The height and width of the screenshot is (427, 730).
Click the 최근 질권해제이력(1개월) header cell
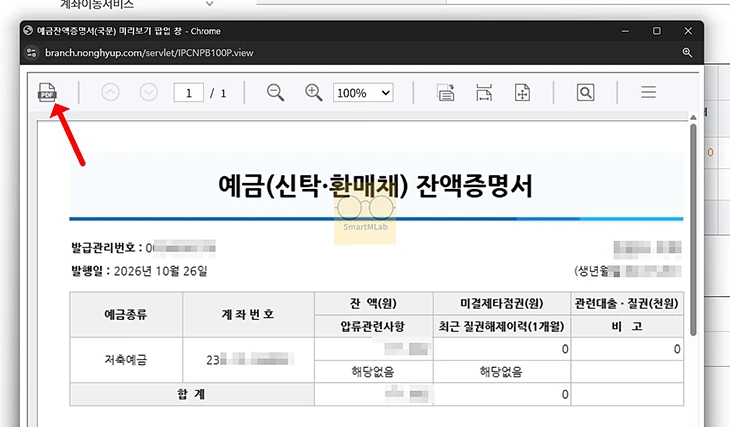(501, 326)
